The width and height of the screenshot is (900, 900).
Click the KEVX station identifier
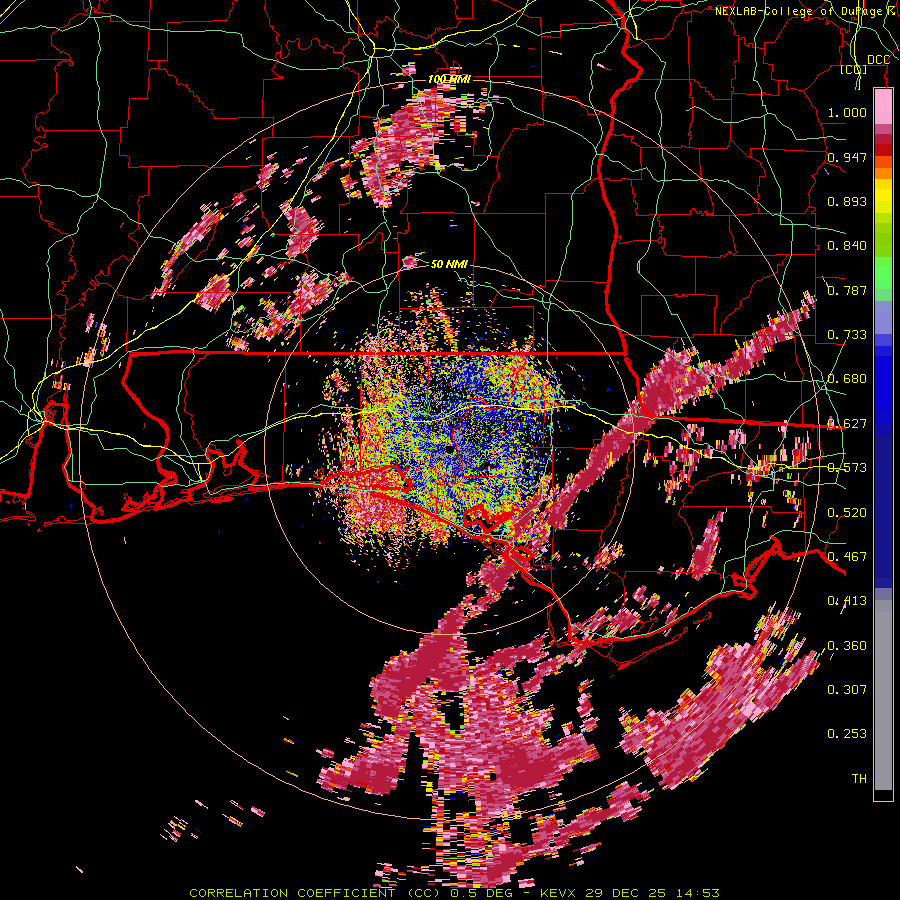560,893
